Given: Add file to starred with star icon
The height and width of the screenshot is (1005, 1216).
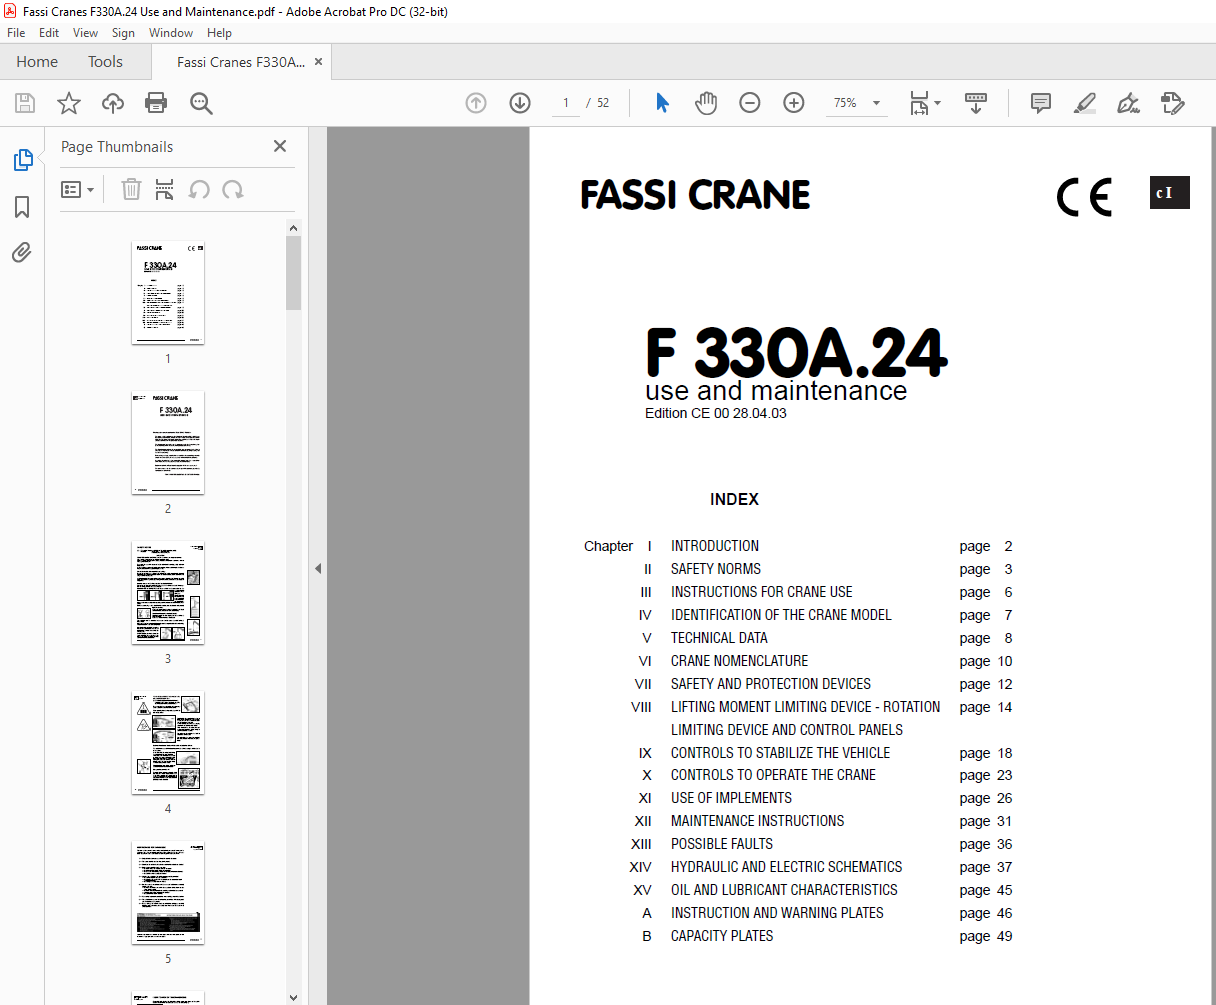Looking at the screenshot, I should point(69,103).
